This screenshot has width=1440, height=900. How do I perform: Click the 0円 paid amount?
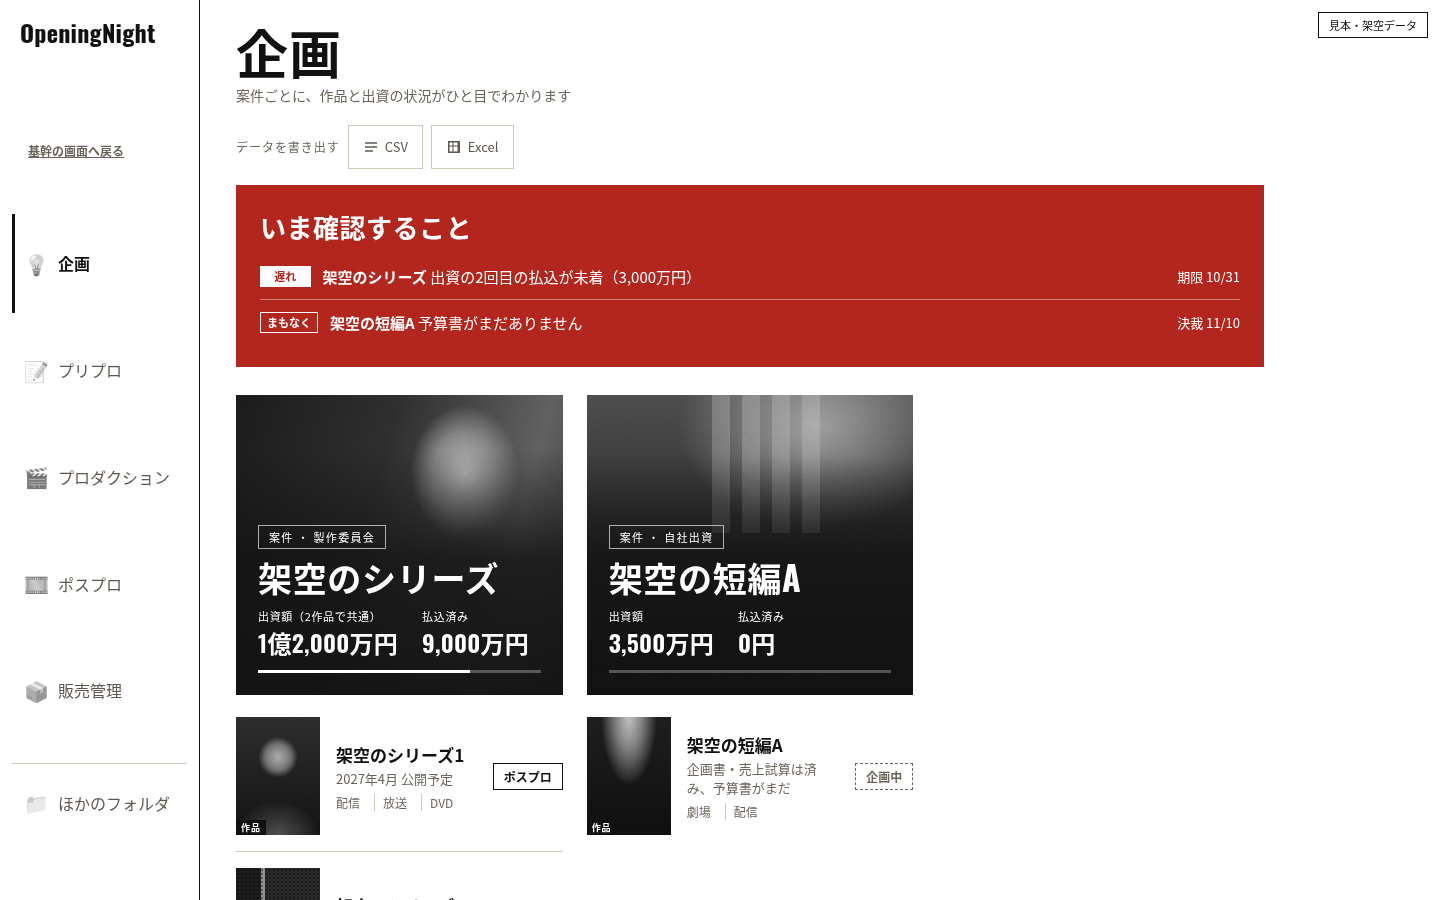coord(756,644)
